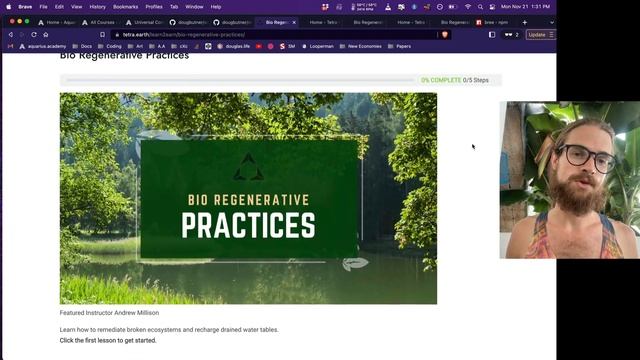
Task: Open the YouTube bookmark icon
Action: point(259,46)
